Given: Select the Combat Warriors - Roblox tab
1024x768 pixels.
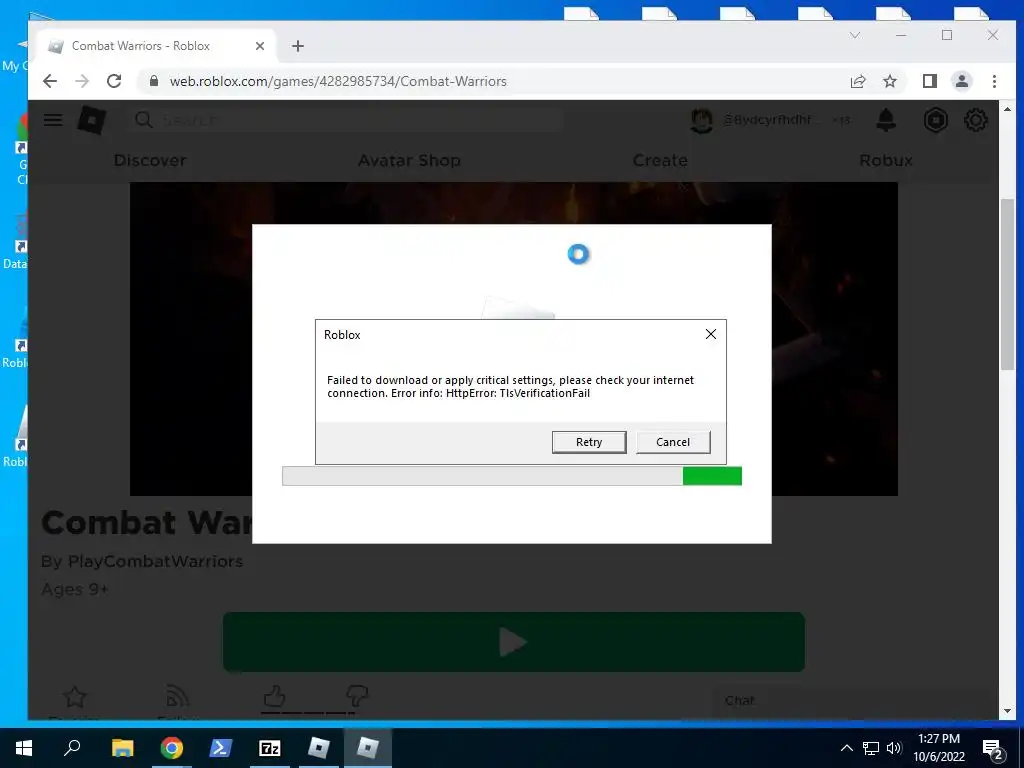Looking at the screenshot, I should (155, 46).
